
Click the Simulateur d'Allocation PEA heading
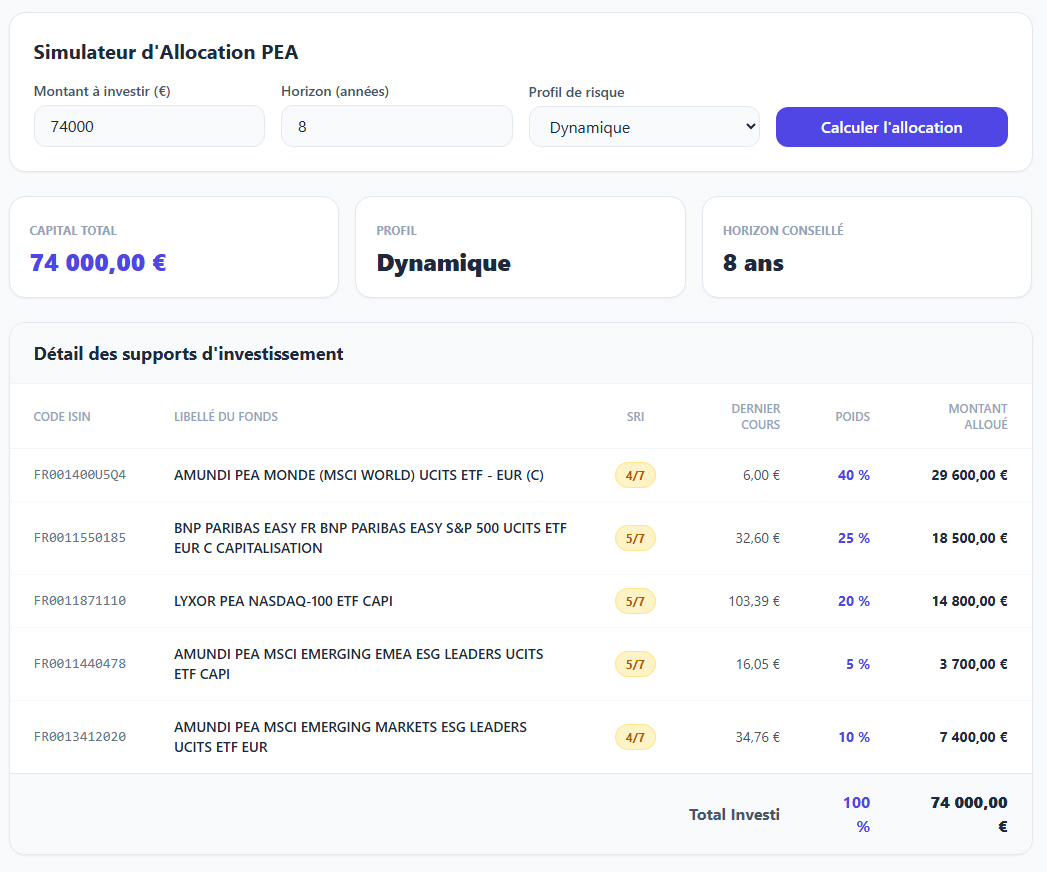pyautogui.click(x=166, y=52)
